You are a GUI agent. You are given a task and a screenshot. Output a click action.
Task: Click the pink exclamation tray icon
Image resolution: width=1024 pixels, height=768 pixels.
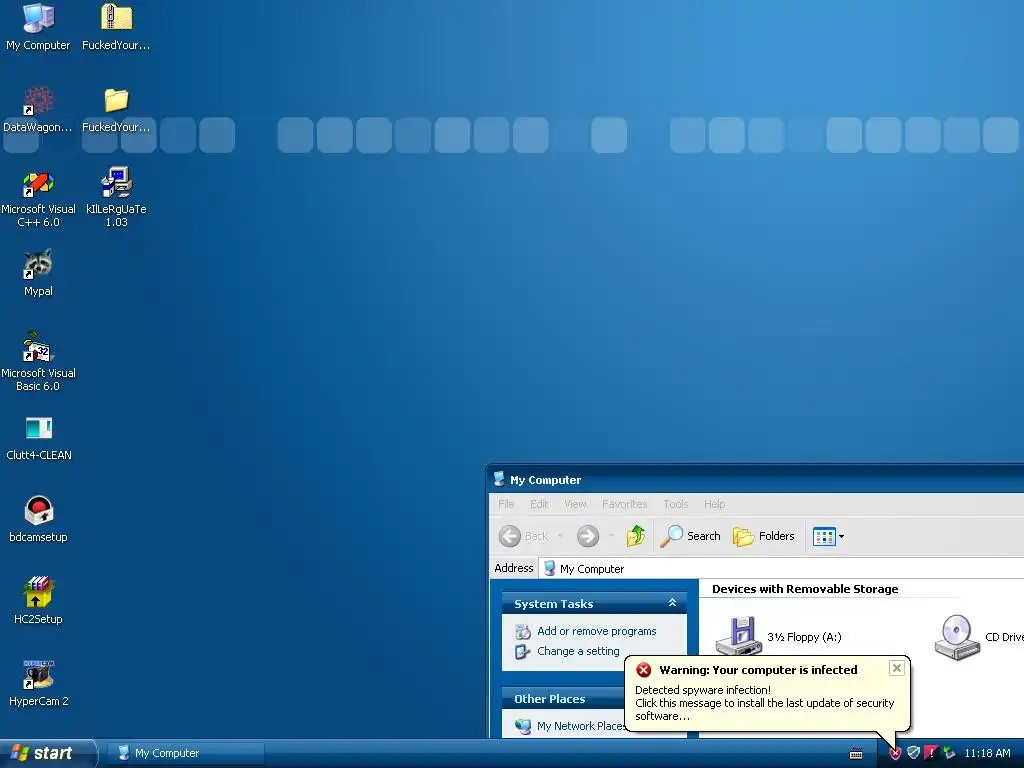click(931, 753)
